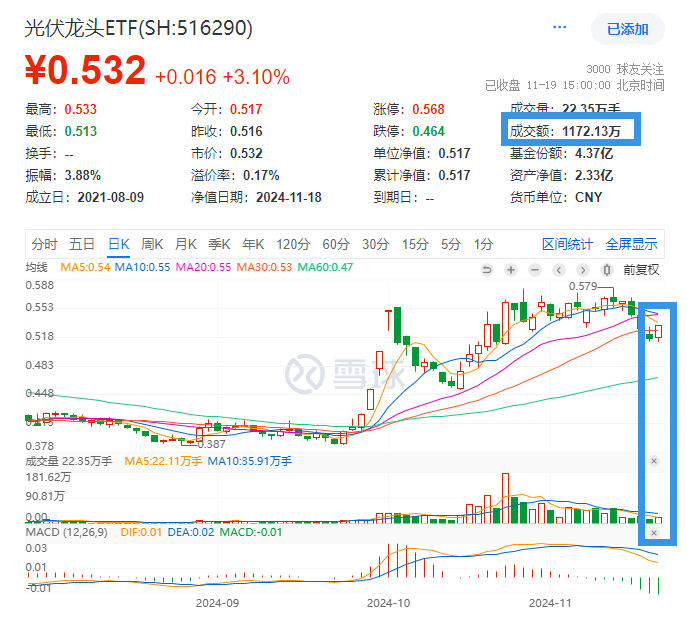The height and width of the screenshot is (617, 687).
Task: Click 成交量 22.35万手 volume label
Action: (69, 461)
